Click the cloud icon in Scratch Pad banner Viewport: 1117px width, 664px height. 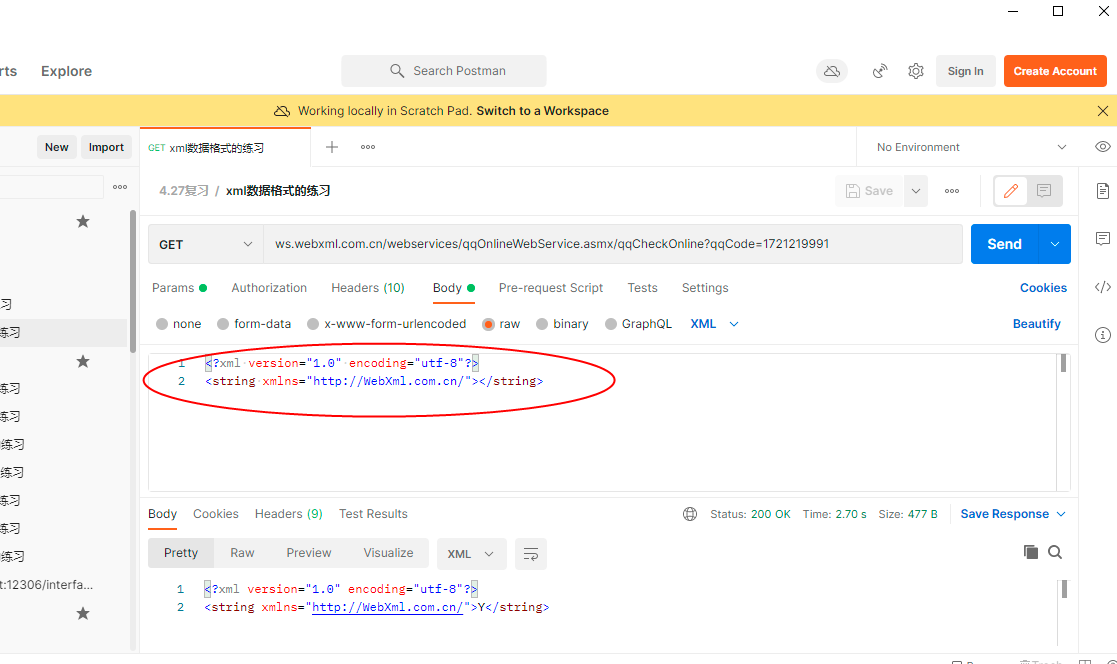[x=282, y=111]
